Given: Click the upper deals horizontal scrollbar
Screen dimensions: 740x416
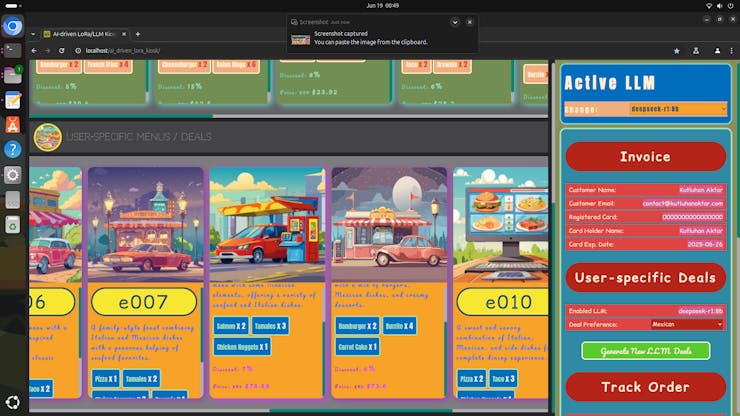Looking at the screenshot, I should pos(121,116).
